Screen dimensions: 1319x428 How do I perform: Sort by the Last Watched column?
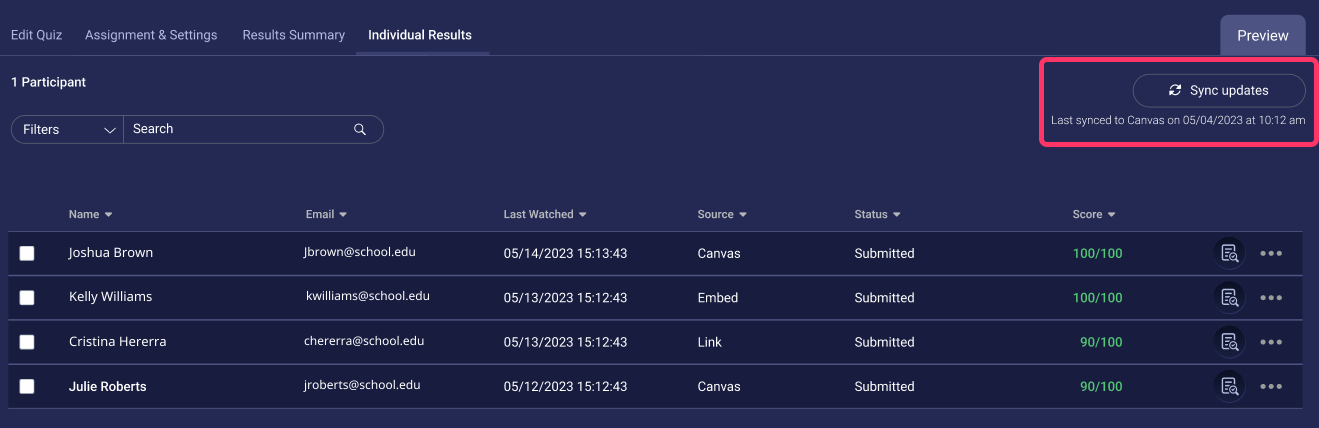[545, 214]
